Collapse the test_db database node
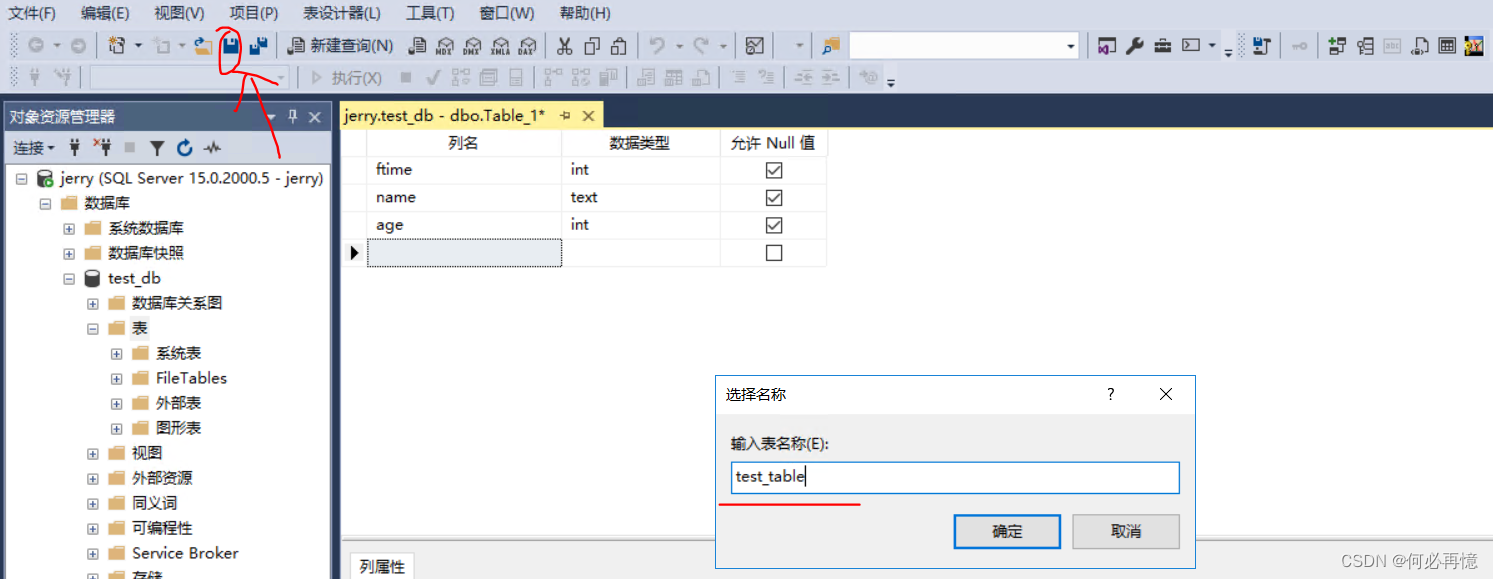 69,279
